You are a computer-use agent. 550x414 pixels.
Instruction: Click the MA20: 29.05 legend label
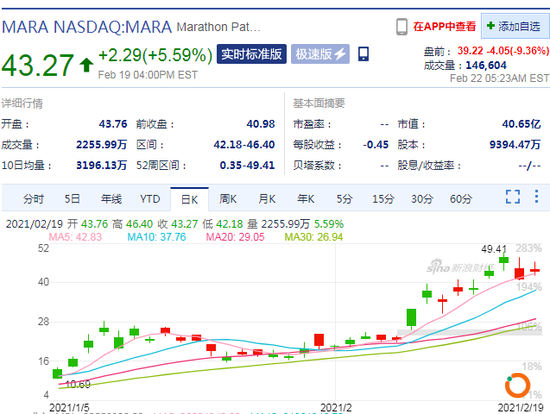(x=235, y=237)
